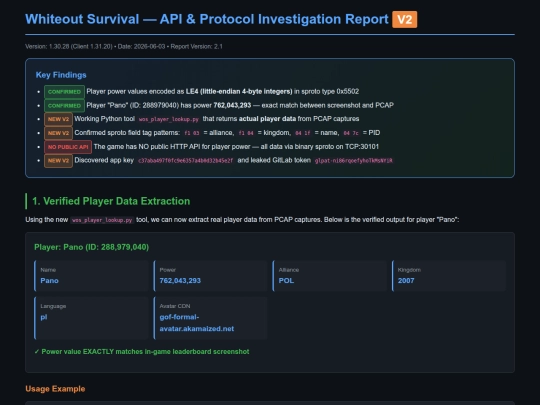Click the Power card value '762,043,293'
The height and width of the screenshot is (405, 540).
click(180, 281)
